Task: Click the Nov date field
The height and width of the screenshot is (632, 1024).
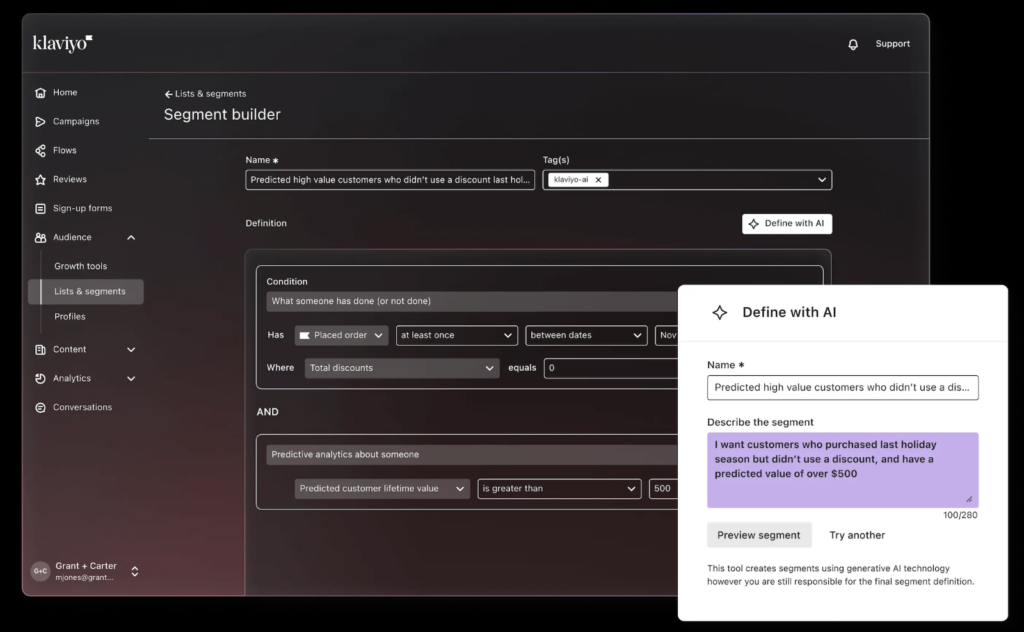Action: coord(667,336)
